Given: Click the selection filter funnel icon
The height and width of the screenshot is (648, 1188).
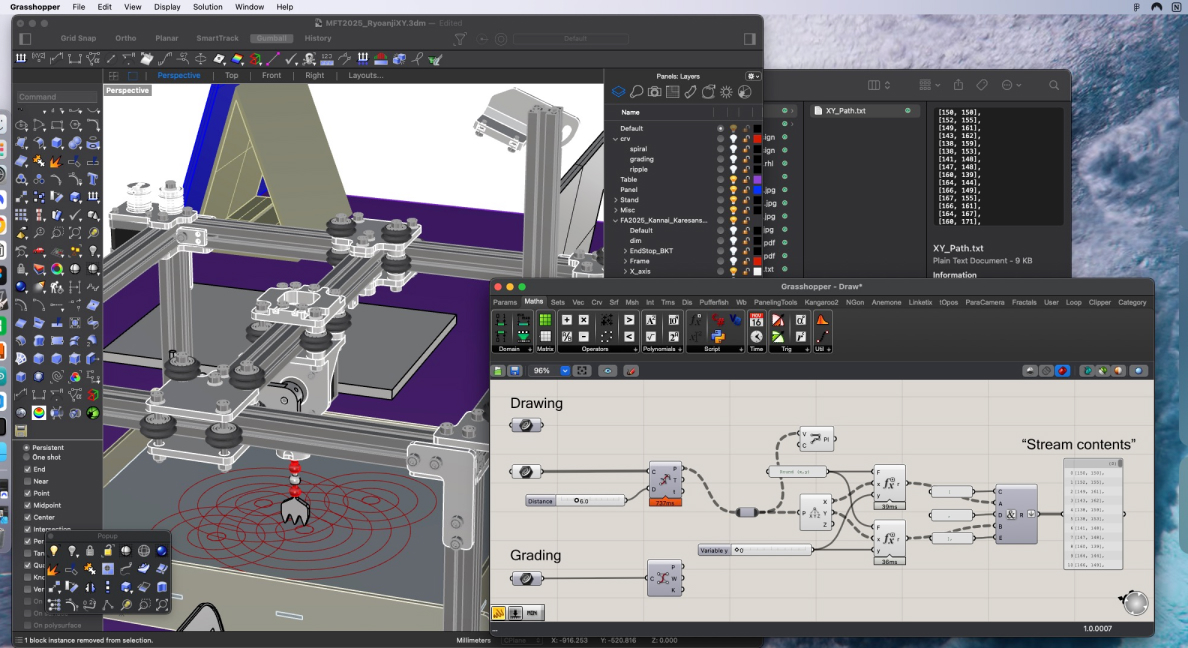Looking at the screenshot, I should pyautogui.click(x=460, y=39).
